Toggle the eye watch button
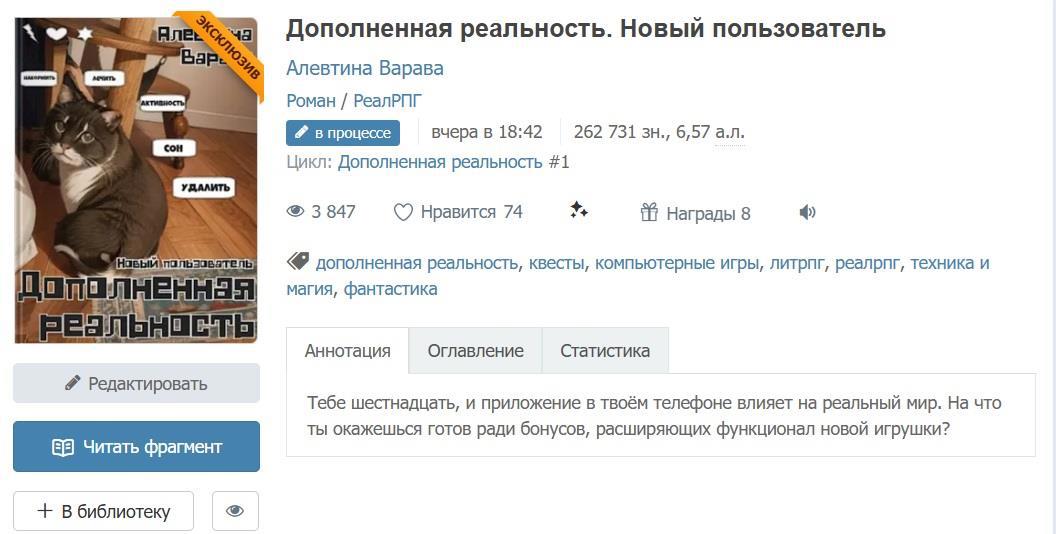1056x534 pixels. (x=235, y=511)
